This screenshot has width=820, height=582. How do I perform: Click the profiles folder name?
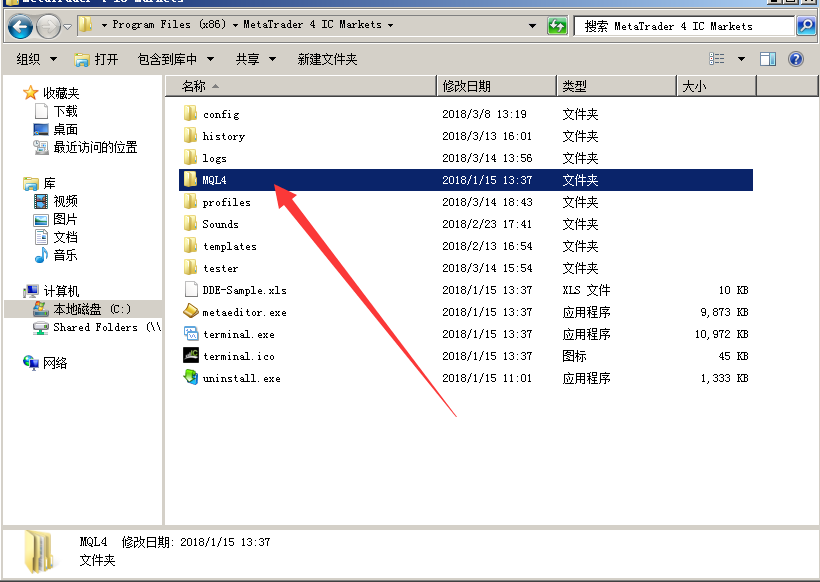pyautogui.click(x=226, y=202)
